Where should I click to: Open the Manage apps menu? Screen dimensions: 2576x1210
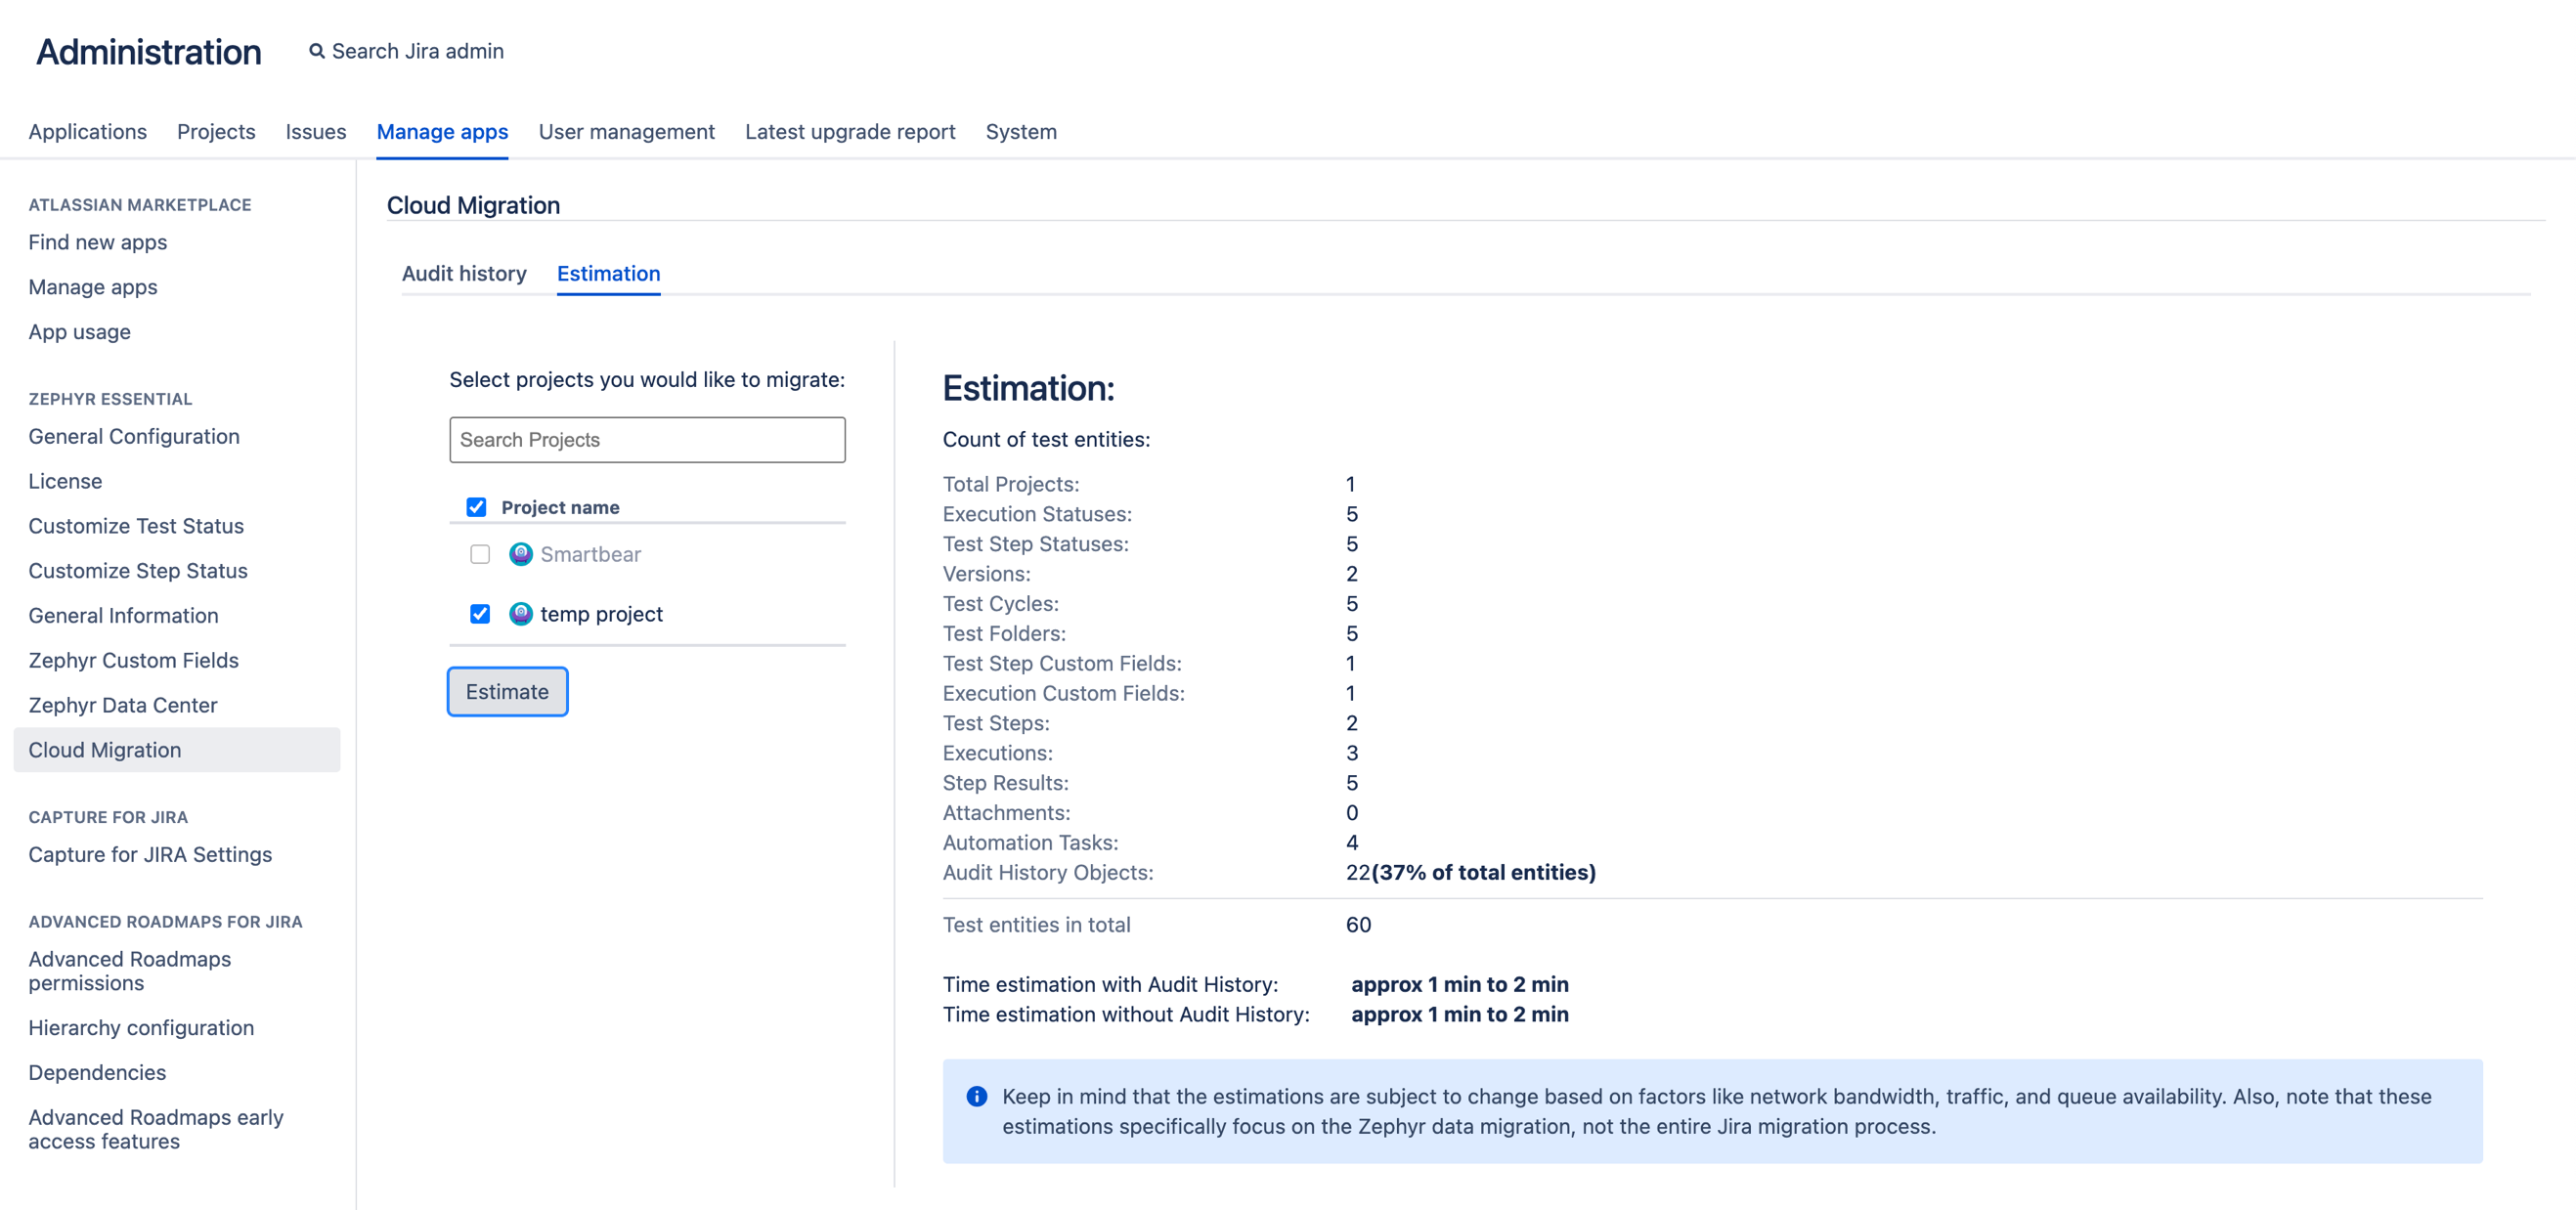coord(442,131)
